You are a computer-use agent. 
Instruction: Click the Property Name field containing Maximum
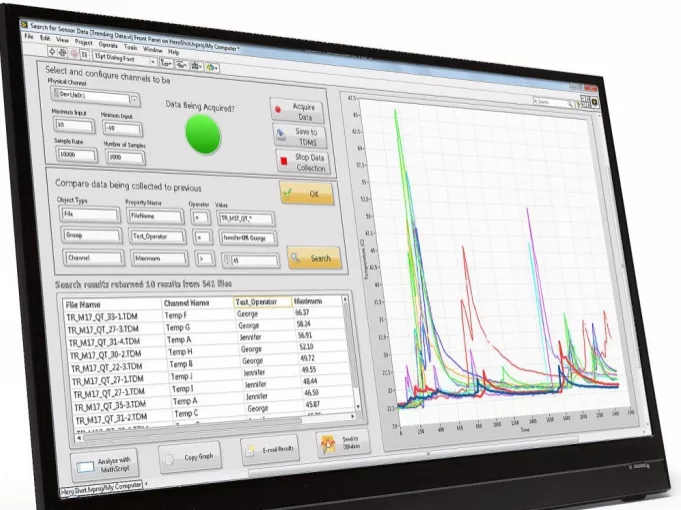click(160, 258)
